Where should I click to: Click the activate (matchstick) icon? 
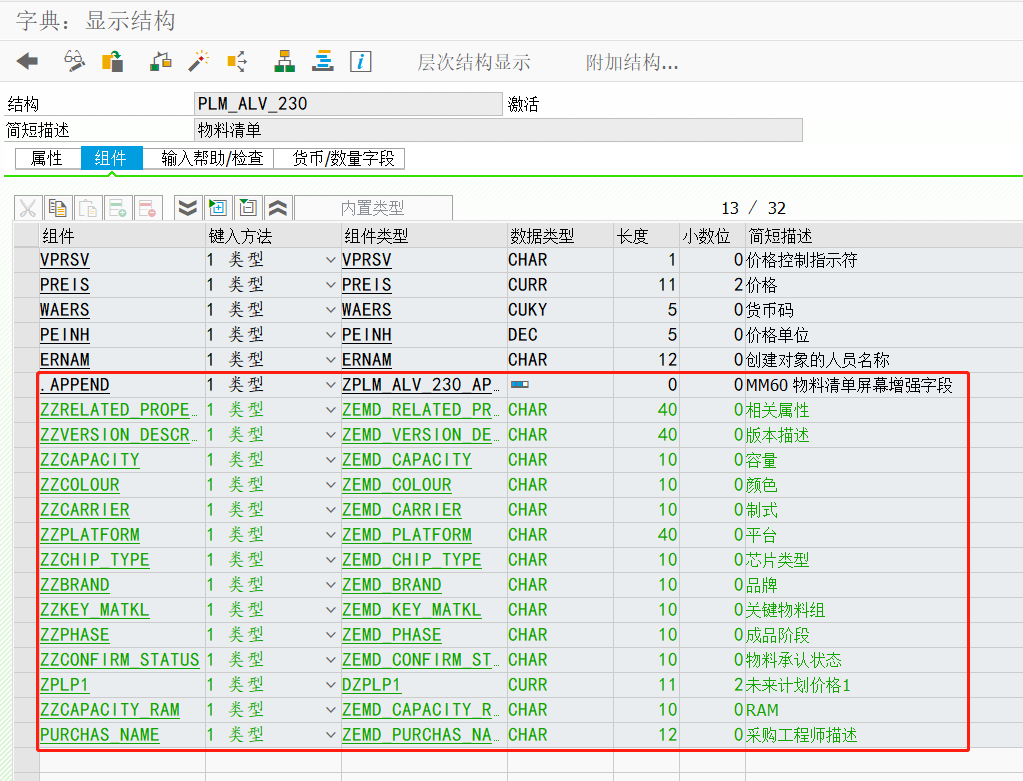[x=200, y=61]
